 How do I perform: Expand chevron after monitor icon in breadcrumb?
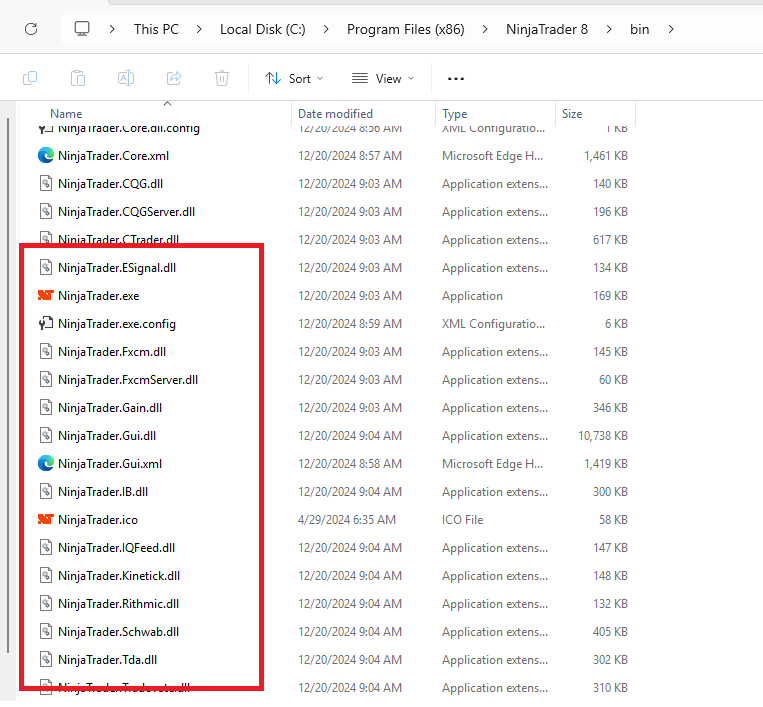click(112, 29)
